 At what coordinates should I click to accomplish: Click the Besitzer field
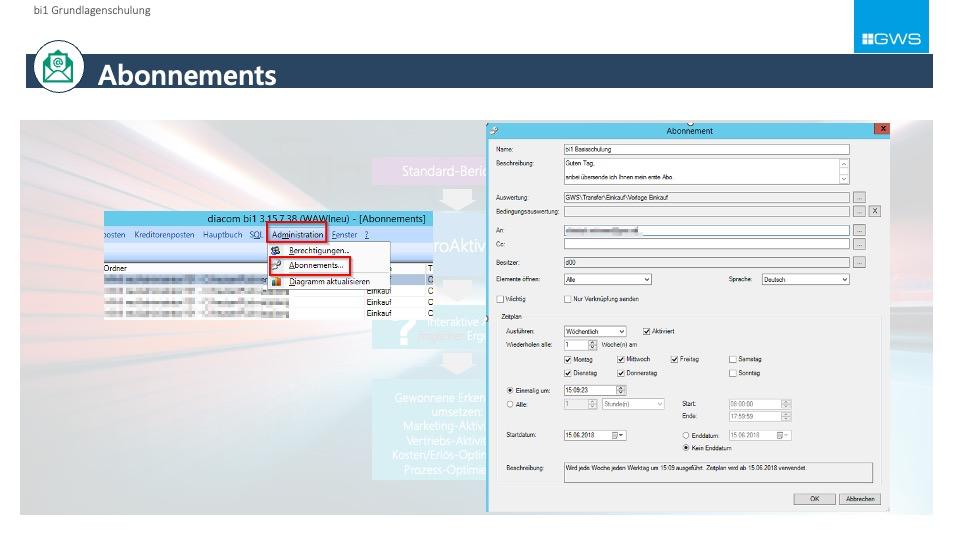pos(707,262)
